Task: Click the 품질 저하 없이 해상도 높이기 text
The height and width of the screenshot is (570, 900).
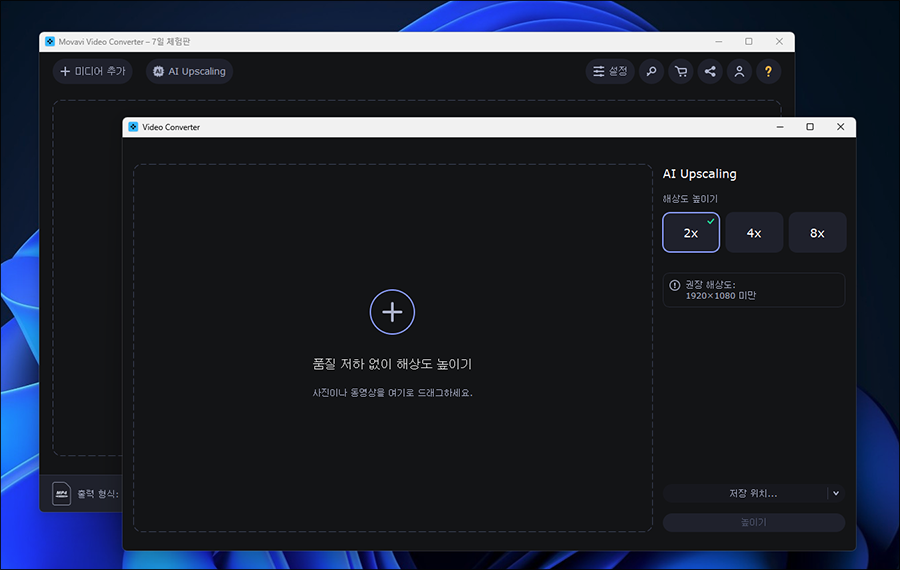Action: click(392, 364)
